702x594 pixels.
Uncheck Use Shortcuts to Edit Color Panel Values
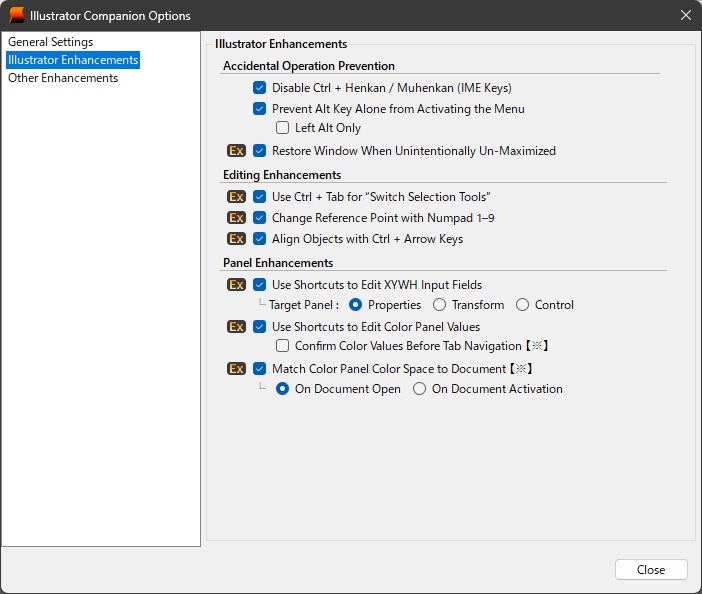point(259,327)
